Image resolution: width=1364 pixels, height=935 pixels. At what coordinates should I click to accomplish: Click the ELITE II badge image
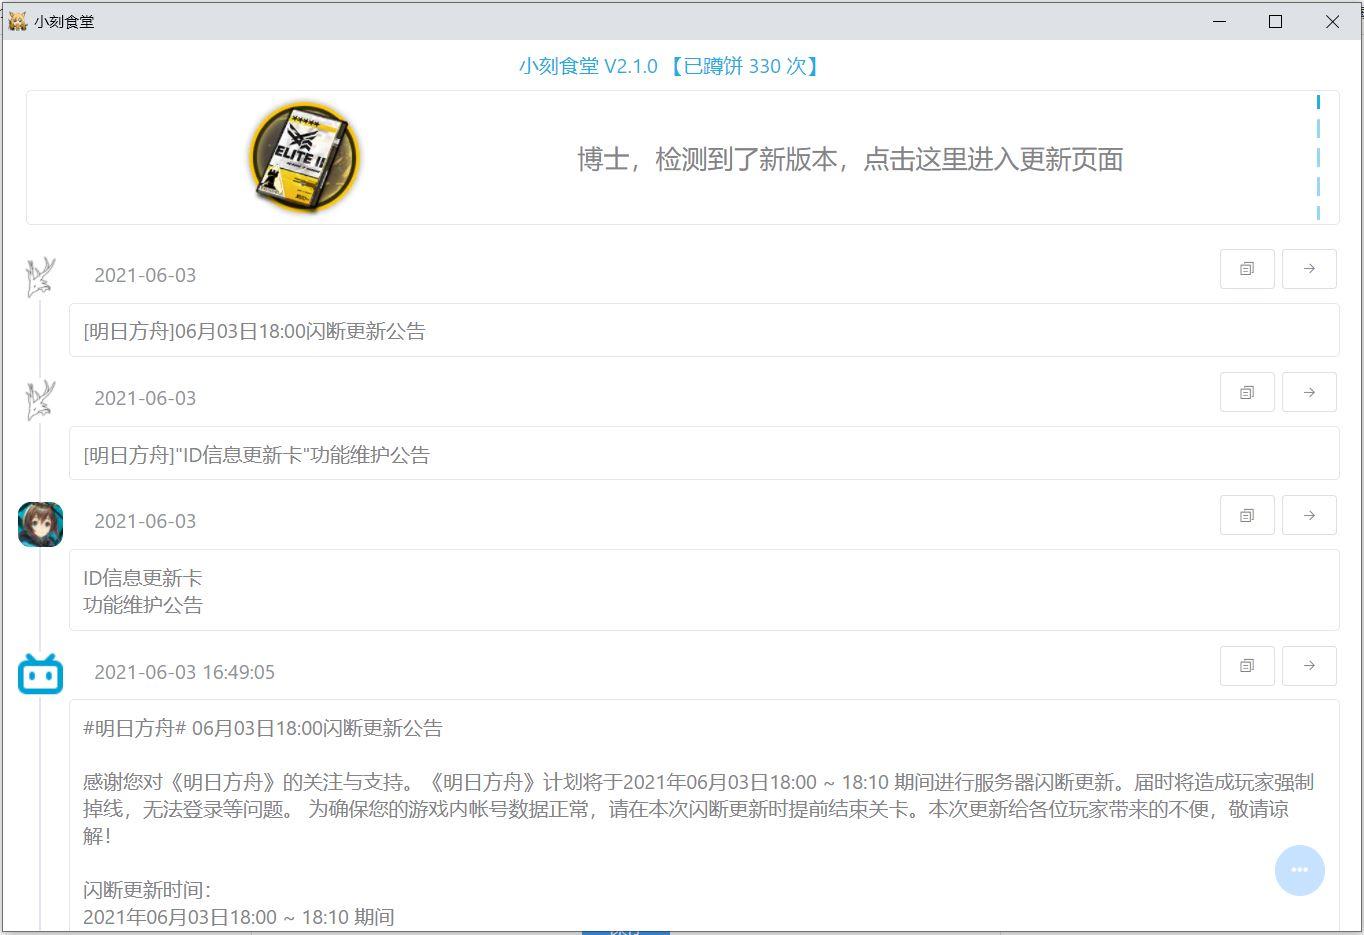[x=304, y=157]
